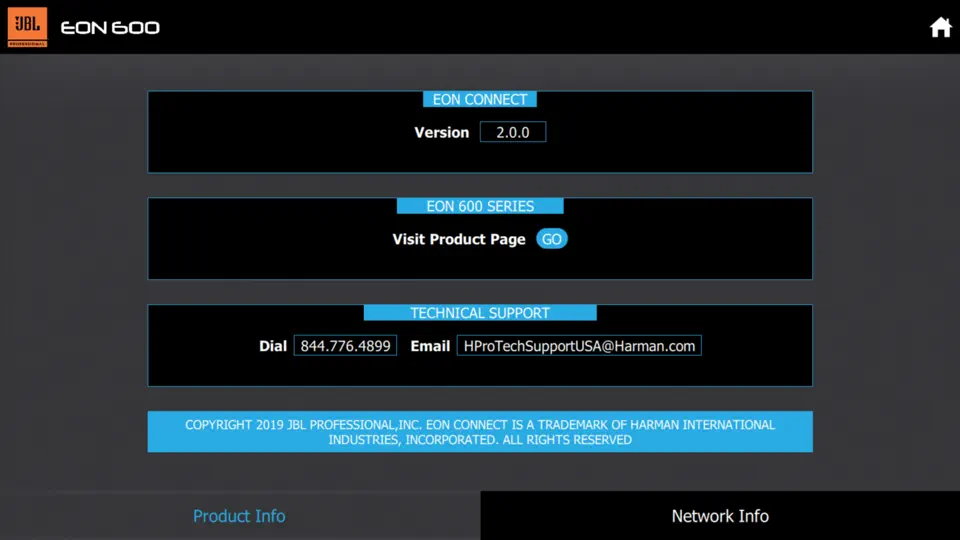The image size is (960, 540).
Task: Click the copyright notice banner
Action: (x=480, y=432)
